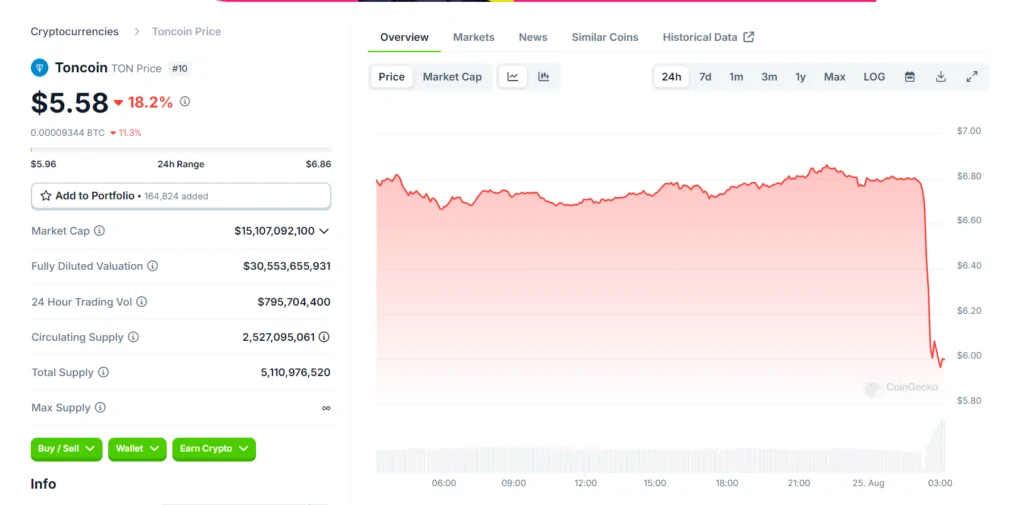Viewport: 1024px width, 505px height.
Task: Click Add to Portfolio button
Action: pos(181,196)
